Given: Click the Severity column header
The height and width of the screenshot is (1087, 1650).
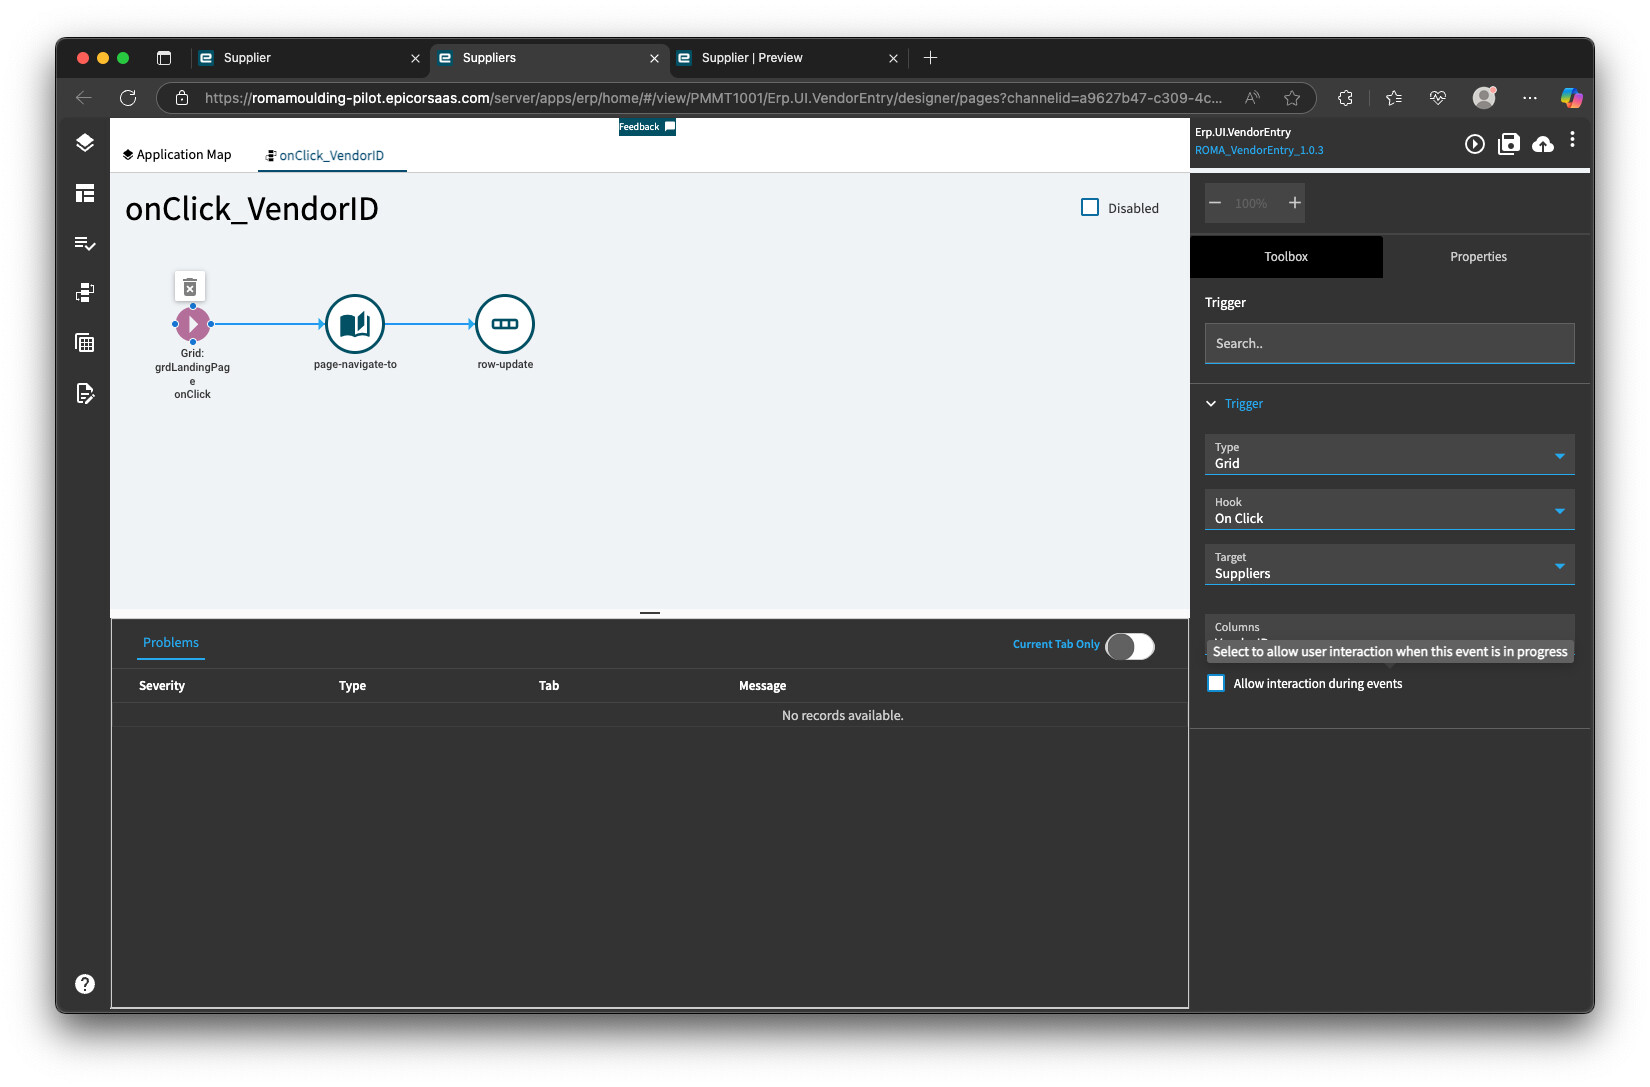Looking at the screenshot, I should click(162, 686).
